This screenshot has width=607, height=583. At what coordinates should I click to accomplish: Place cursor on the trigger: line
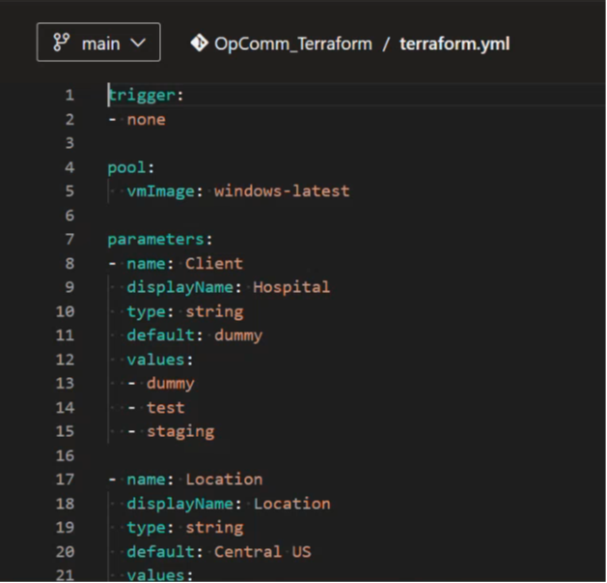(146, 95)
